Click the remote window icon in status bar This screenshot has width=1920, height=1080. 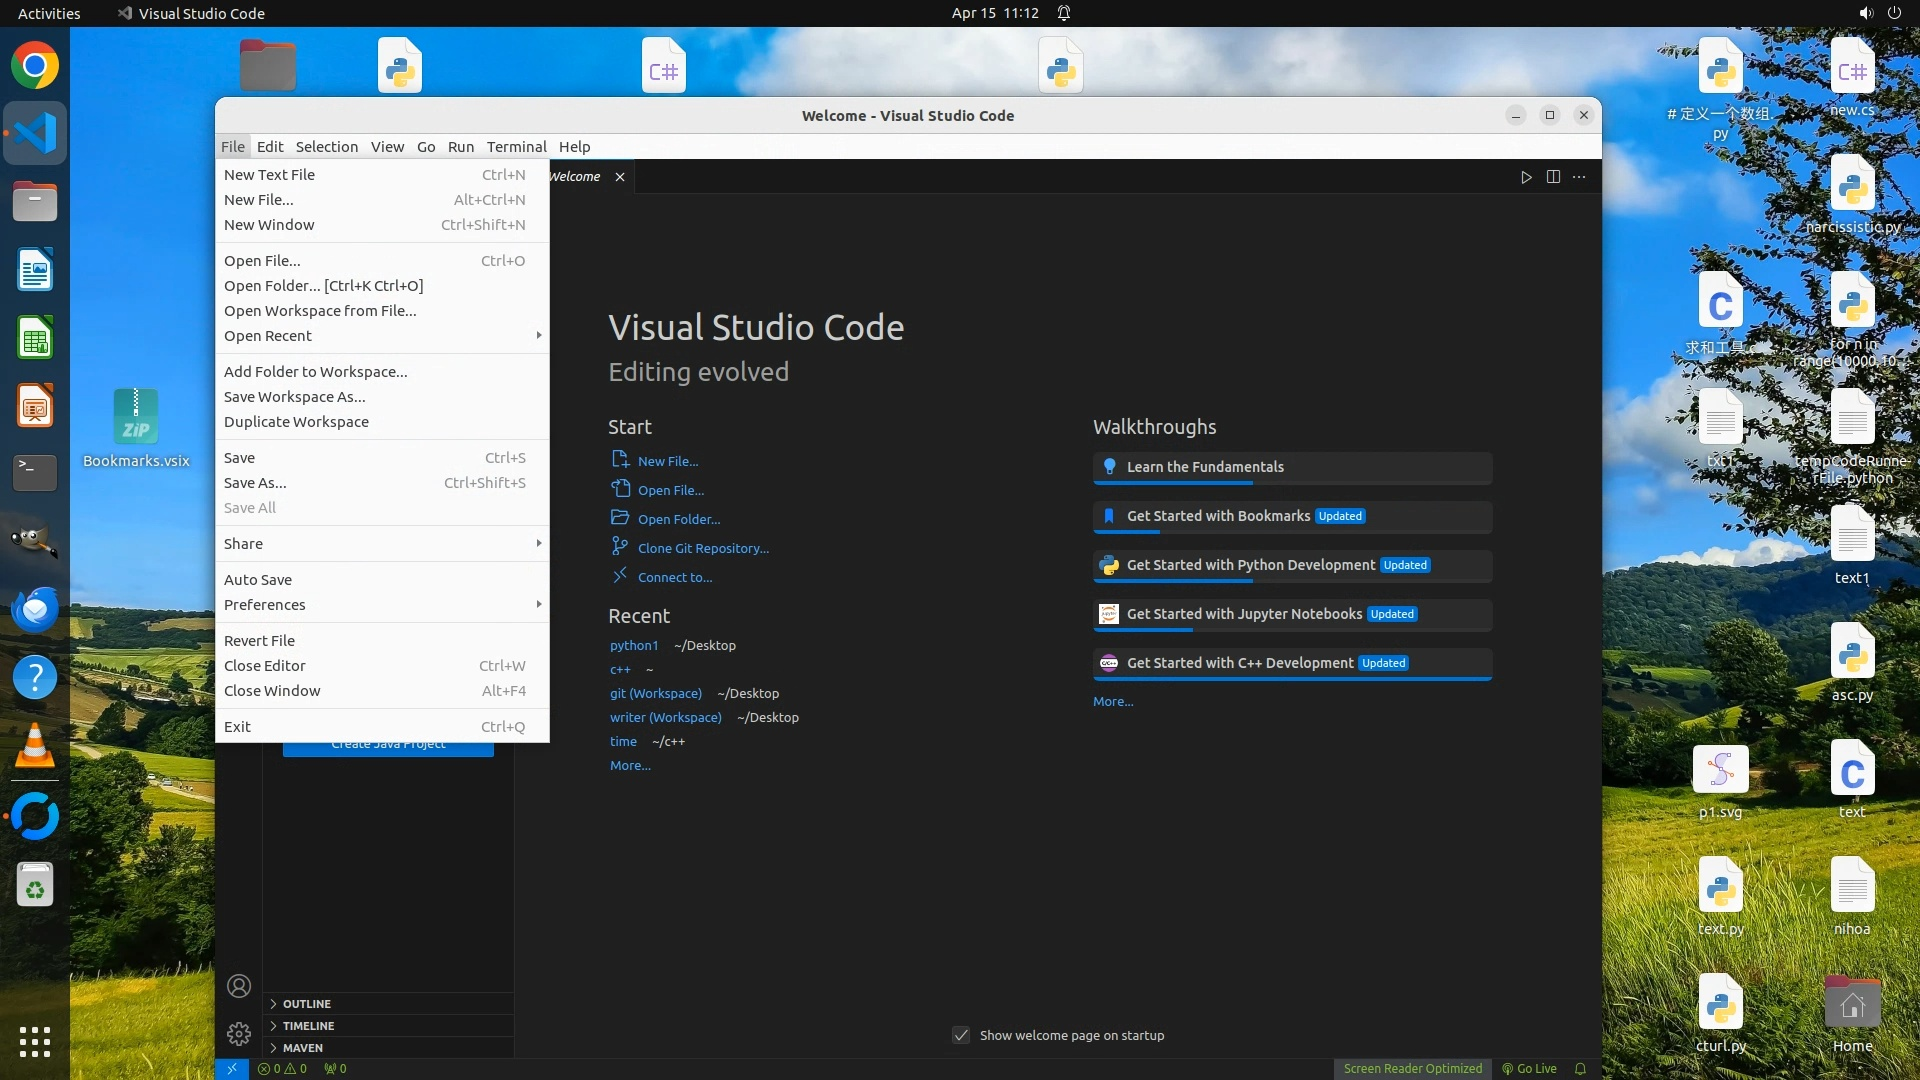(x=231, y=1068)
